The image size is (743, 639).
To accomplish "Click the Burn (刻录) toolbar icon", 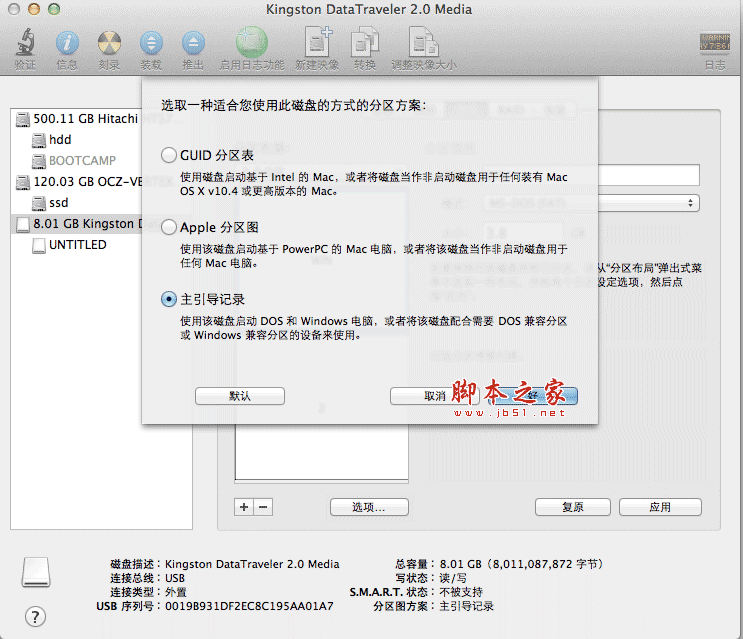I will (109, 43).
